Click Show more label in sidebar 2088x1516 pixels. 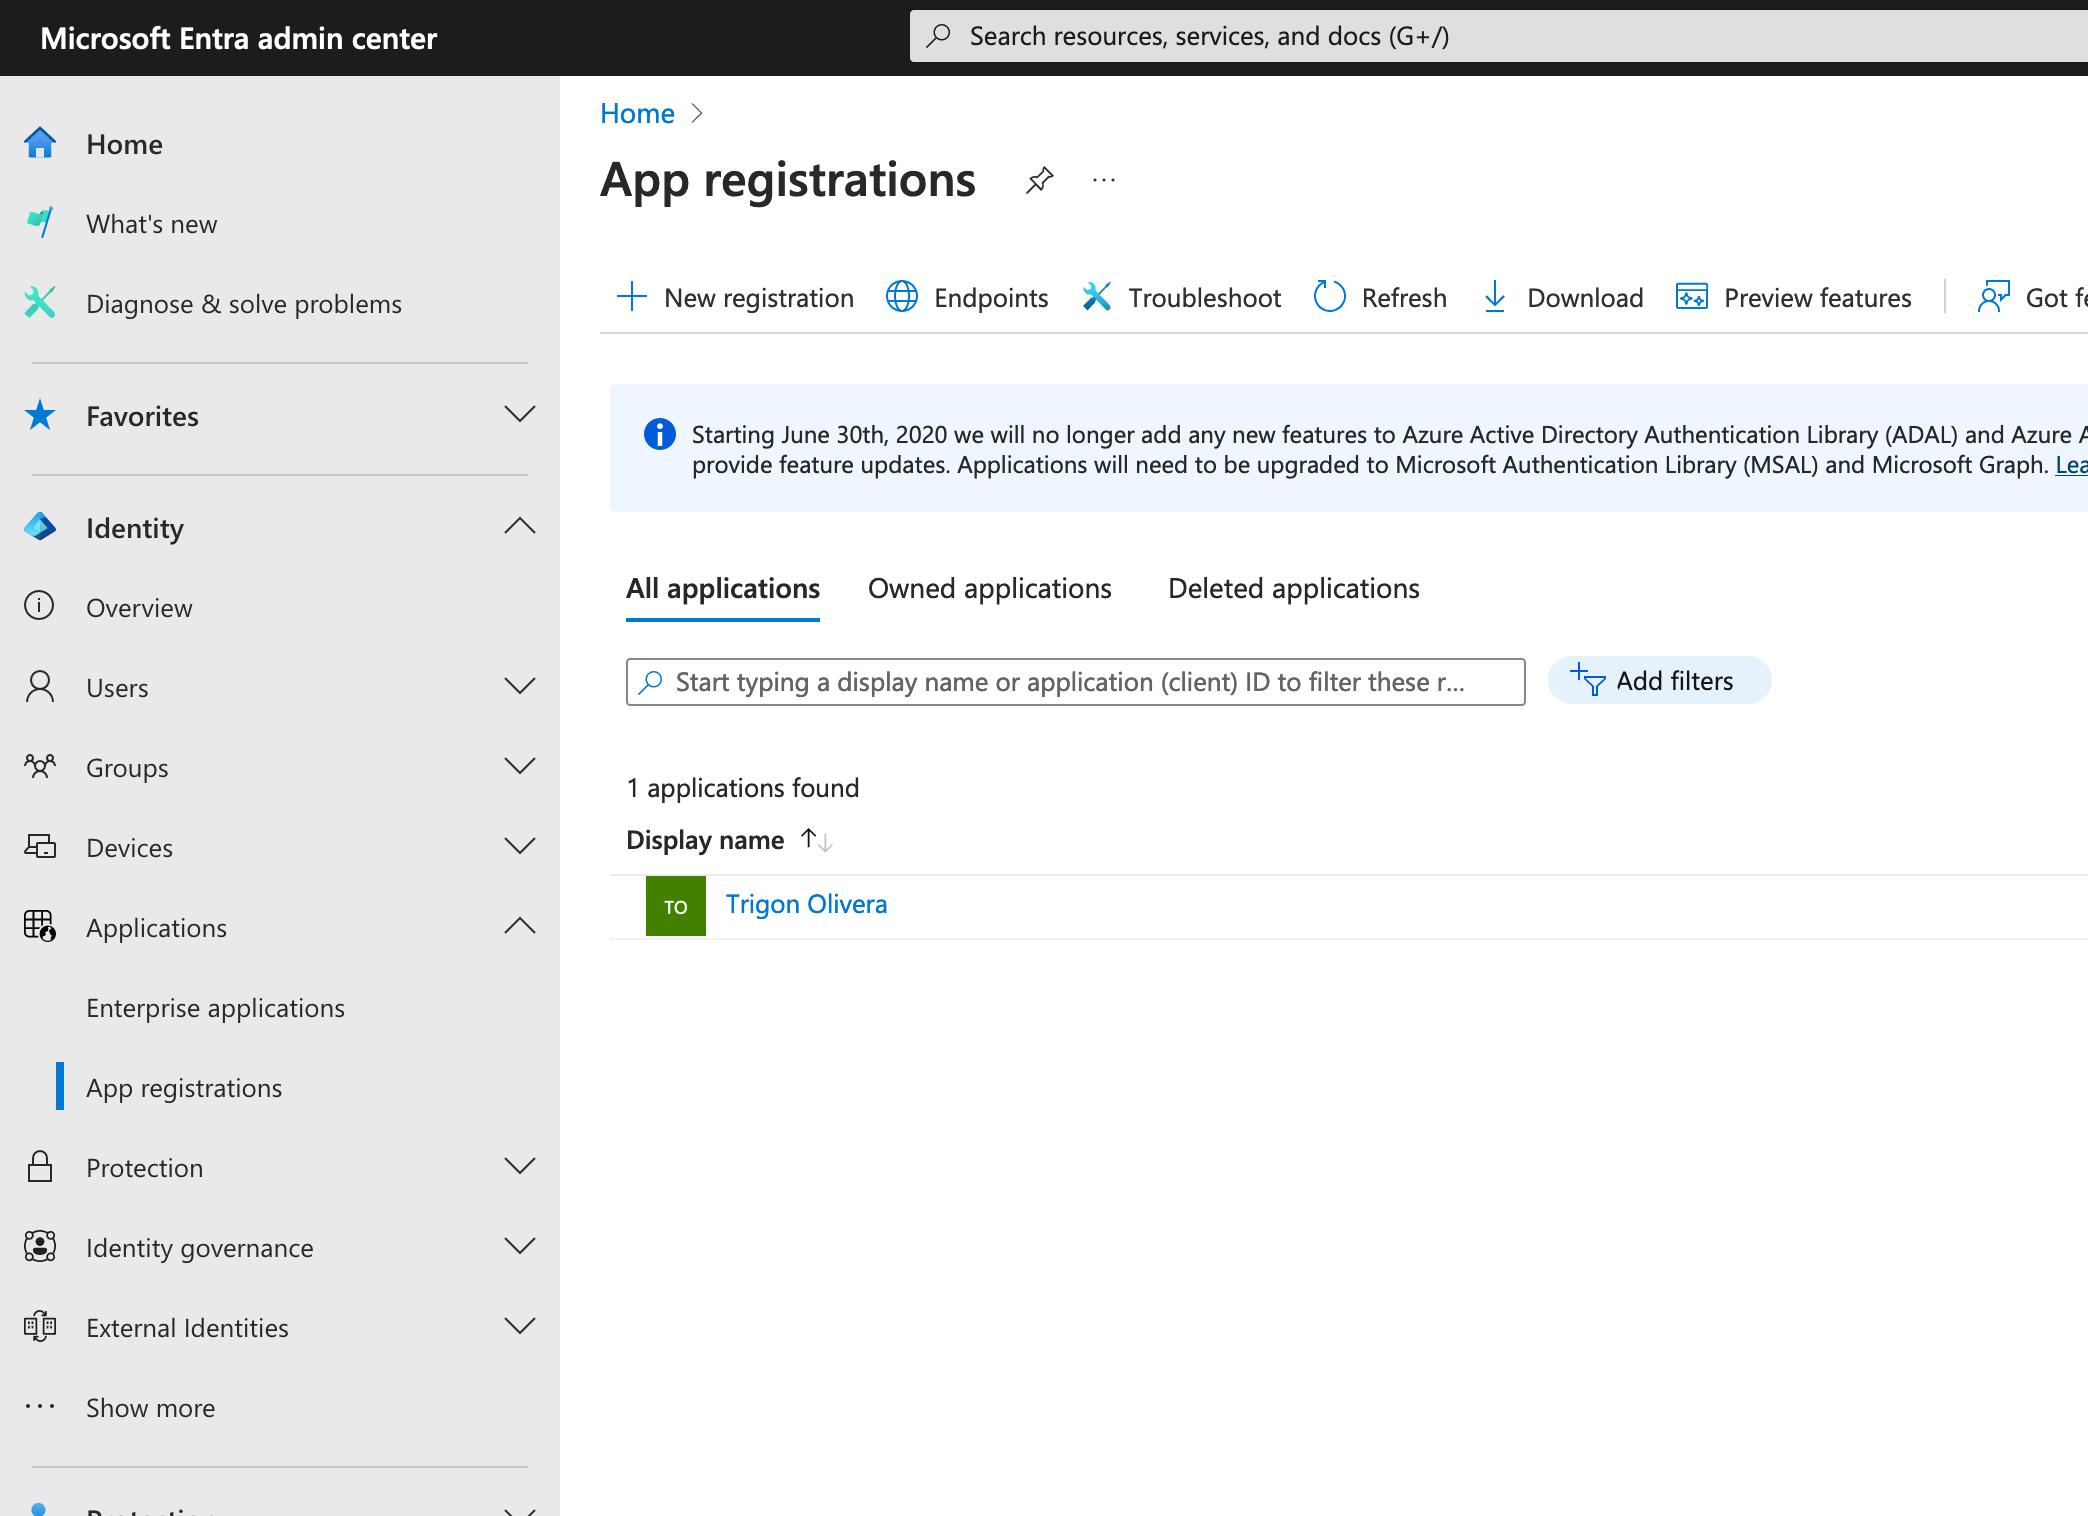151,1408
